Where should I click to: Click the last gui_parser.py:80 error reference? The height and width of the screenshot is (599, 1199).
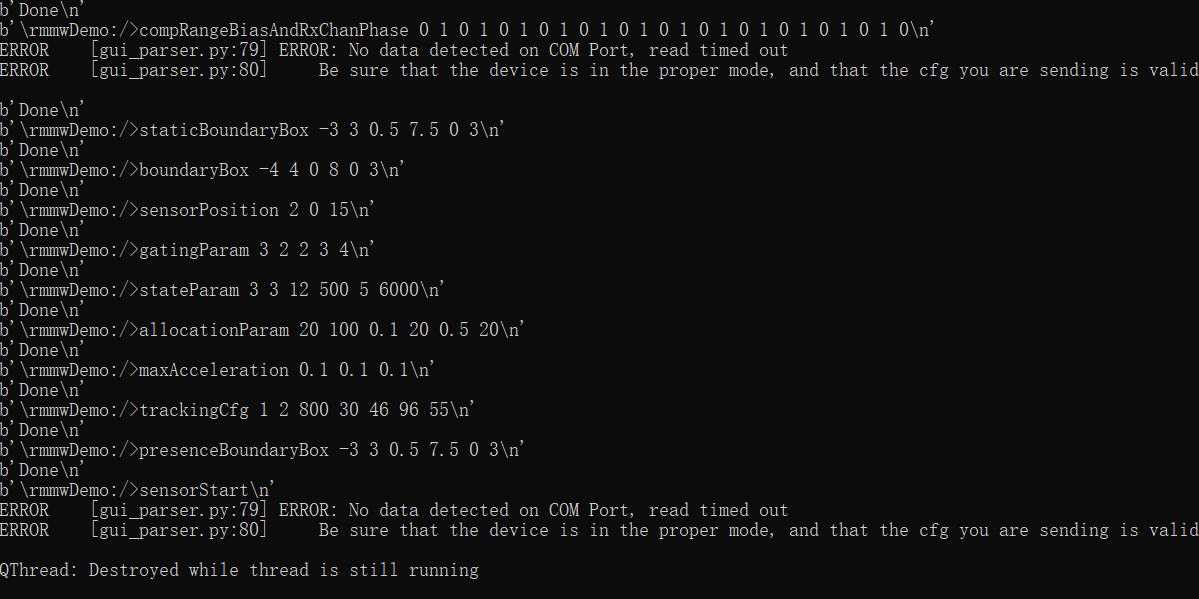[178, 530]
